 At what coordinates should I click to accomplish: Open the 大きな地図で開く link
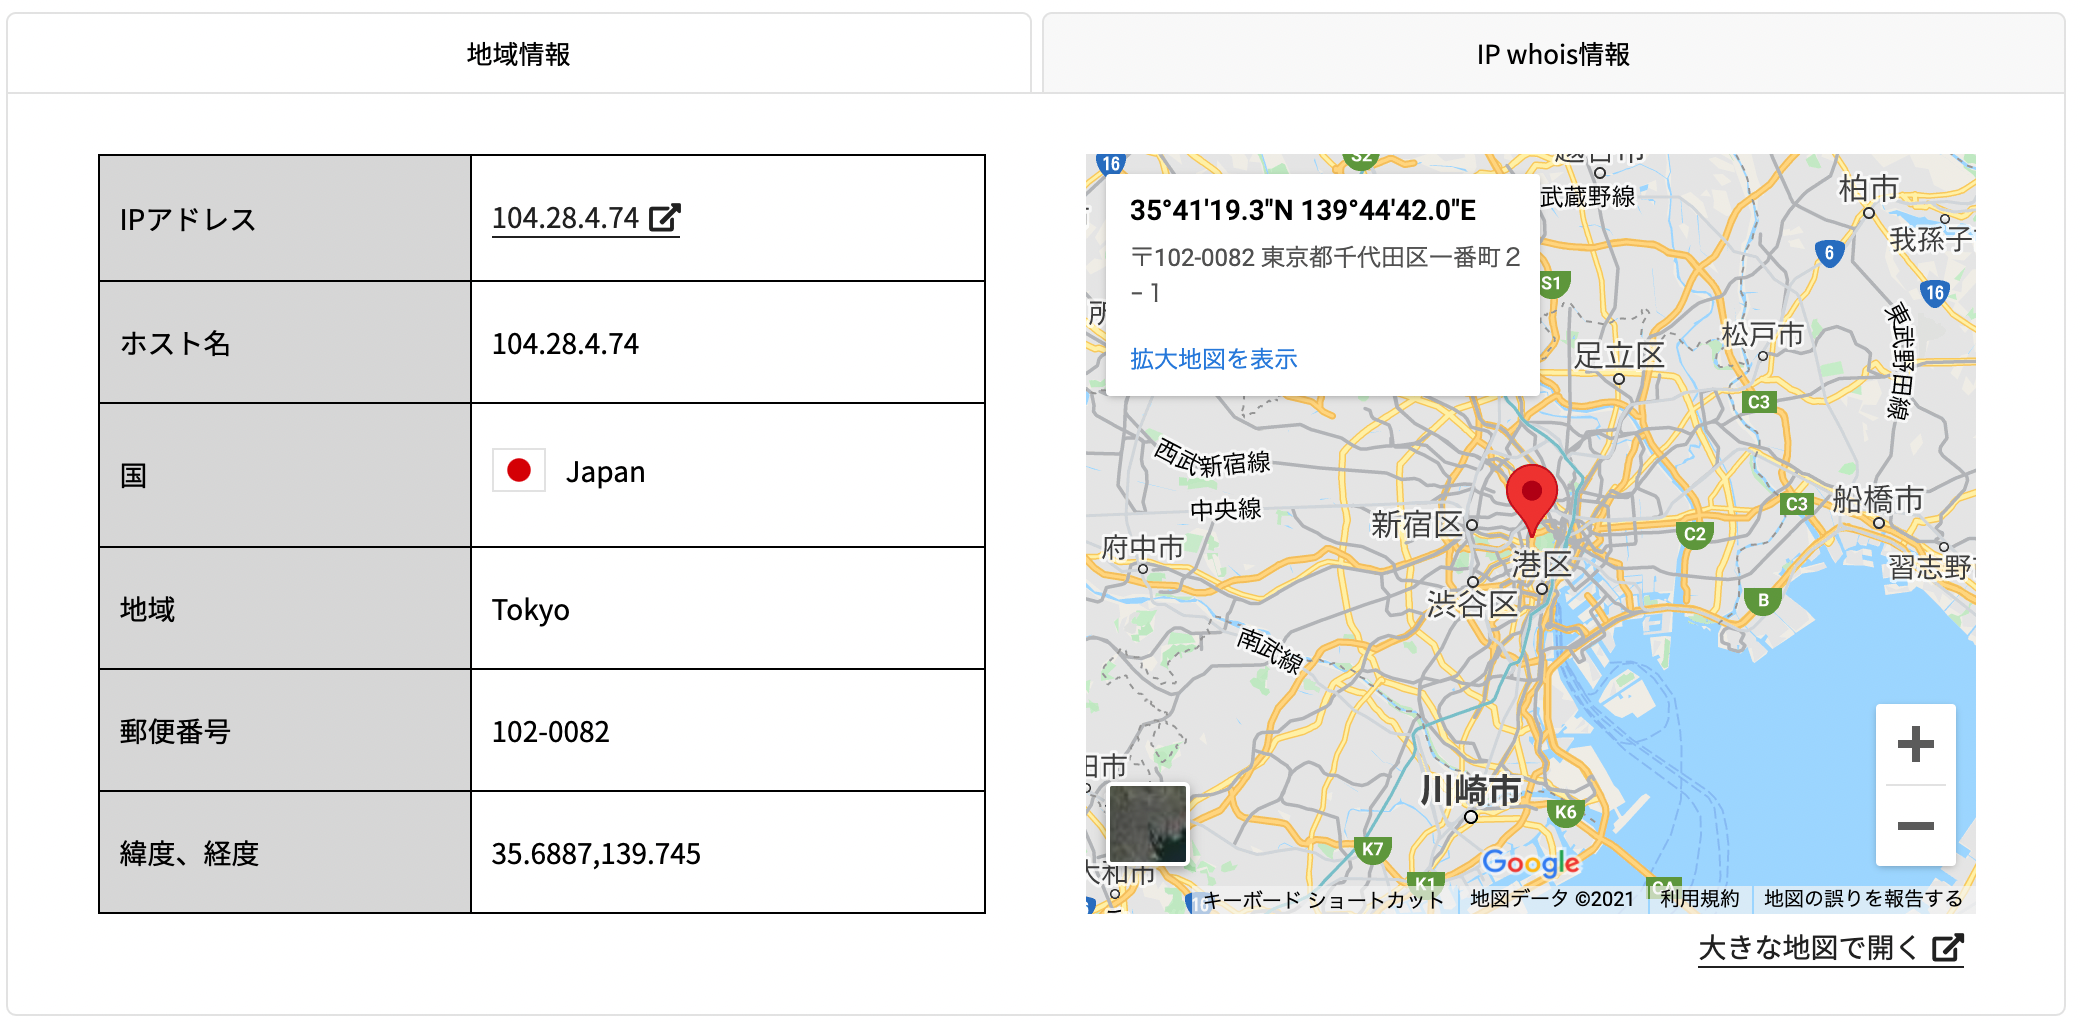(1808, 947)
